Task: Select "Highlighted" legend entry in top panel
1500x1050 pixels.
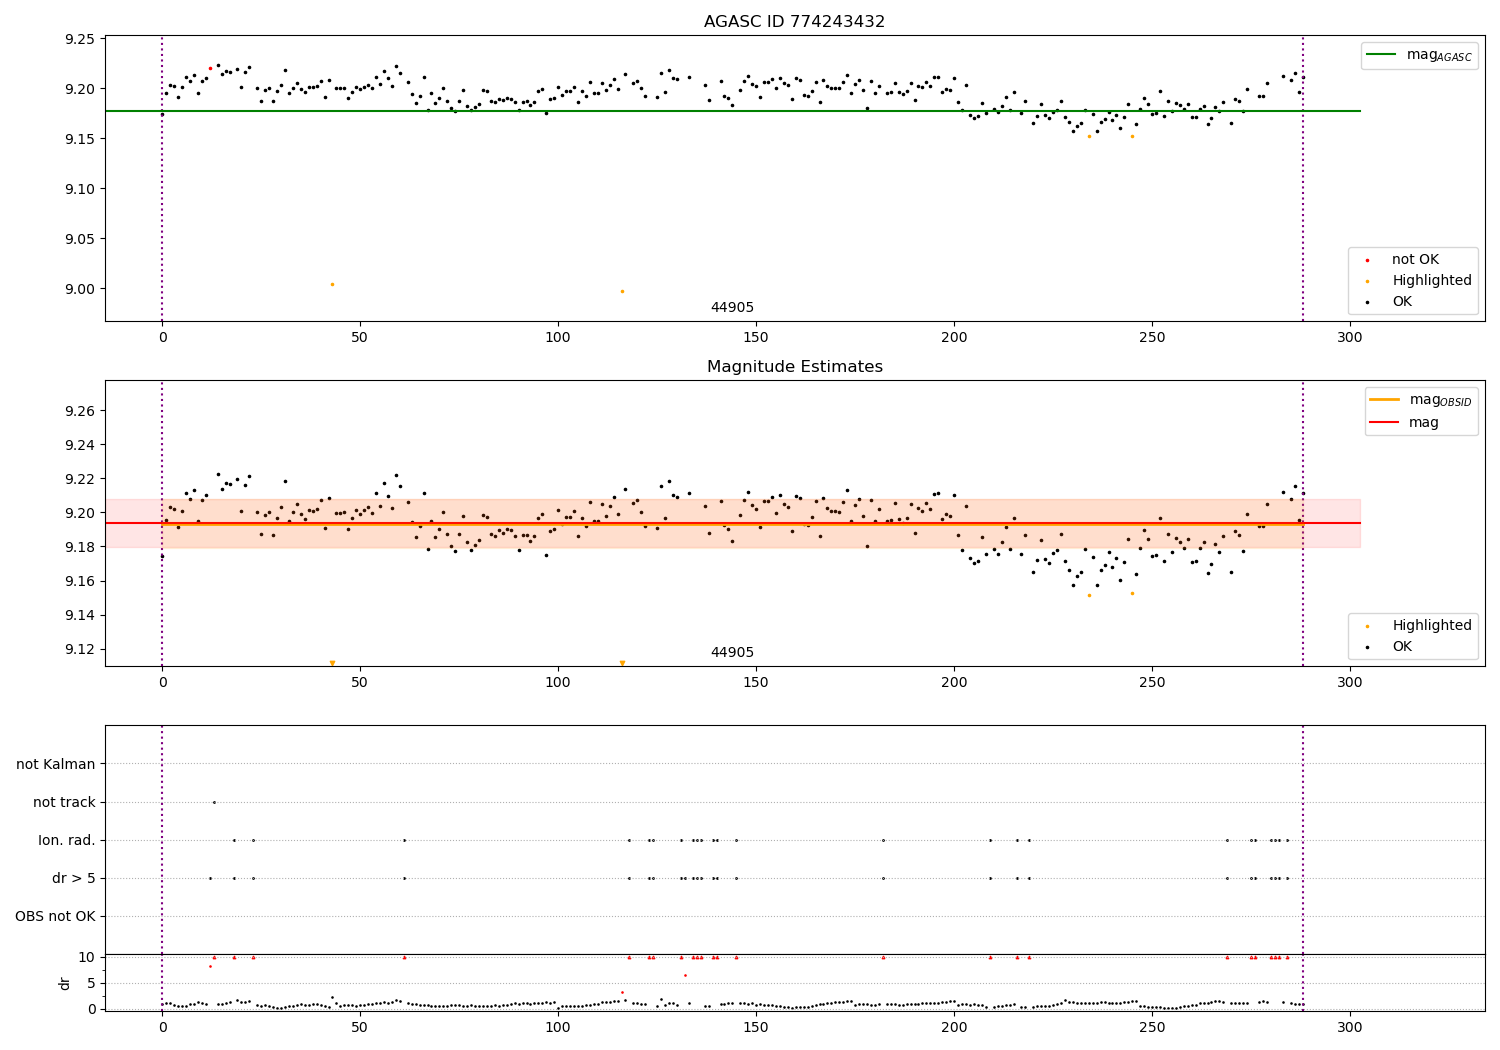Action: tap(1419, 281)
